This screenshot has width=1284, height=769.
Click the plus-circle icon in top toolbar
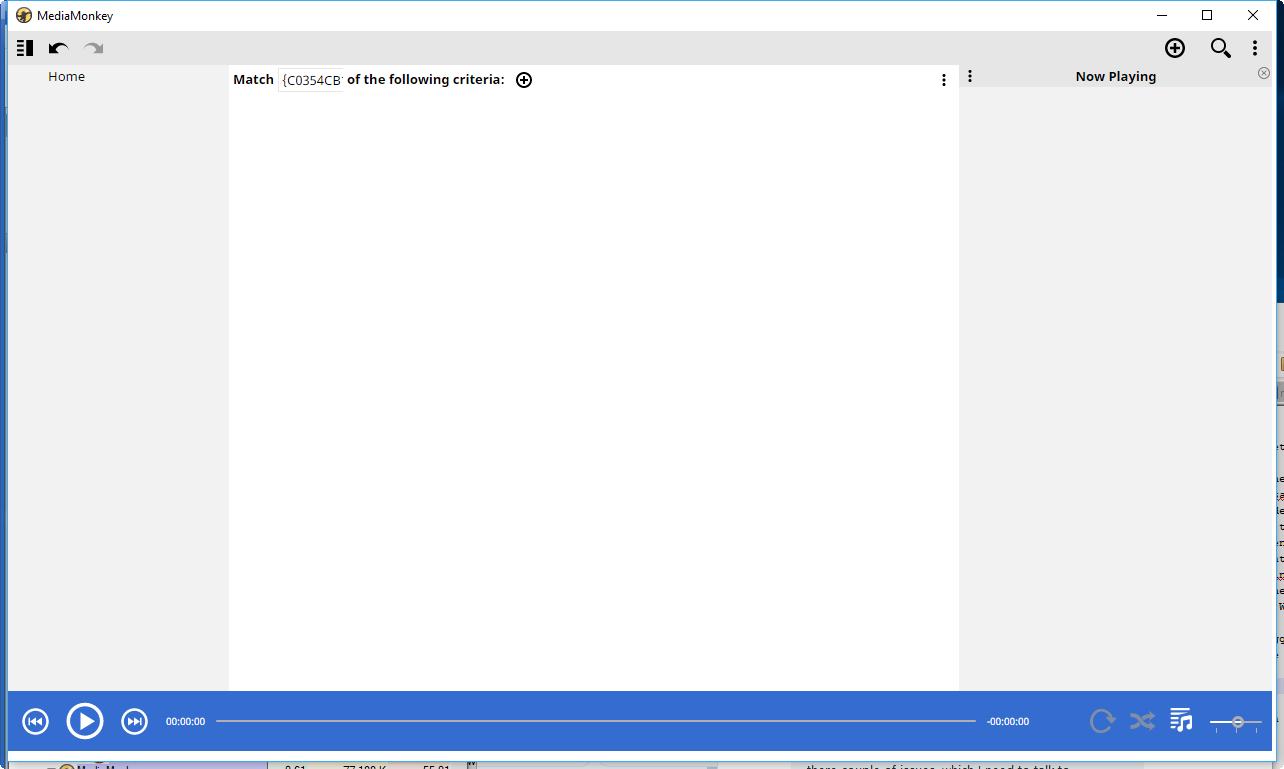[x=1175, y=48]
